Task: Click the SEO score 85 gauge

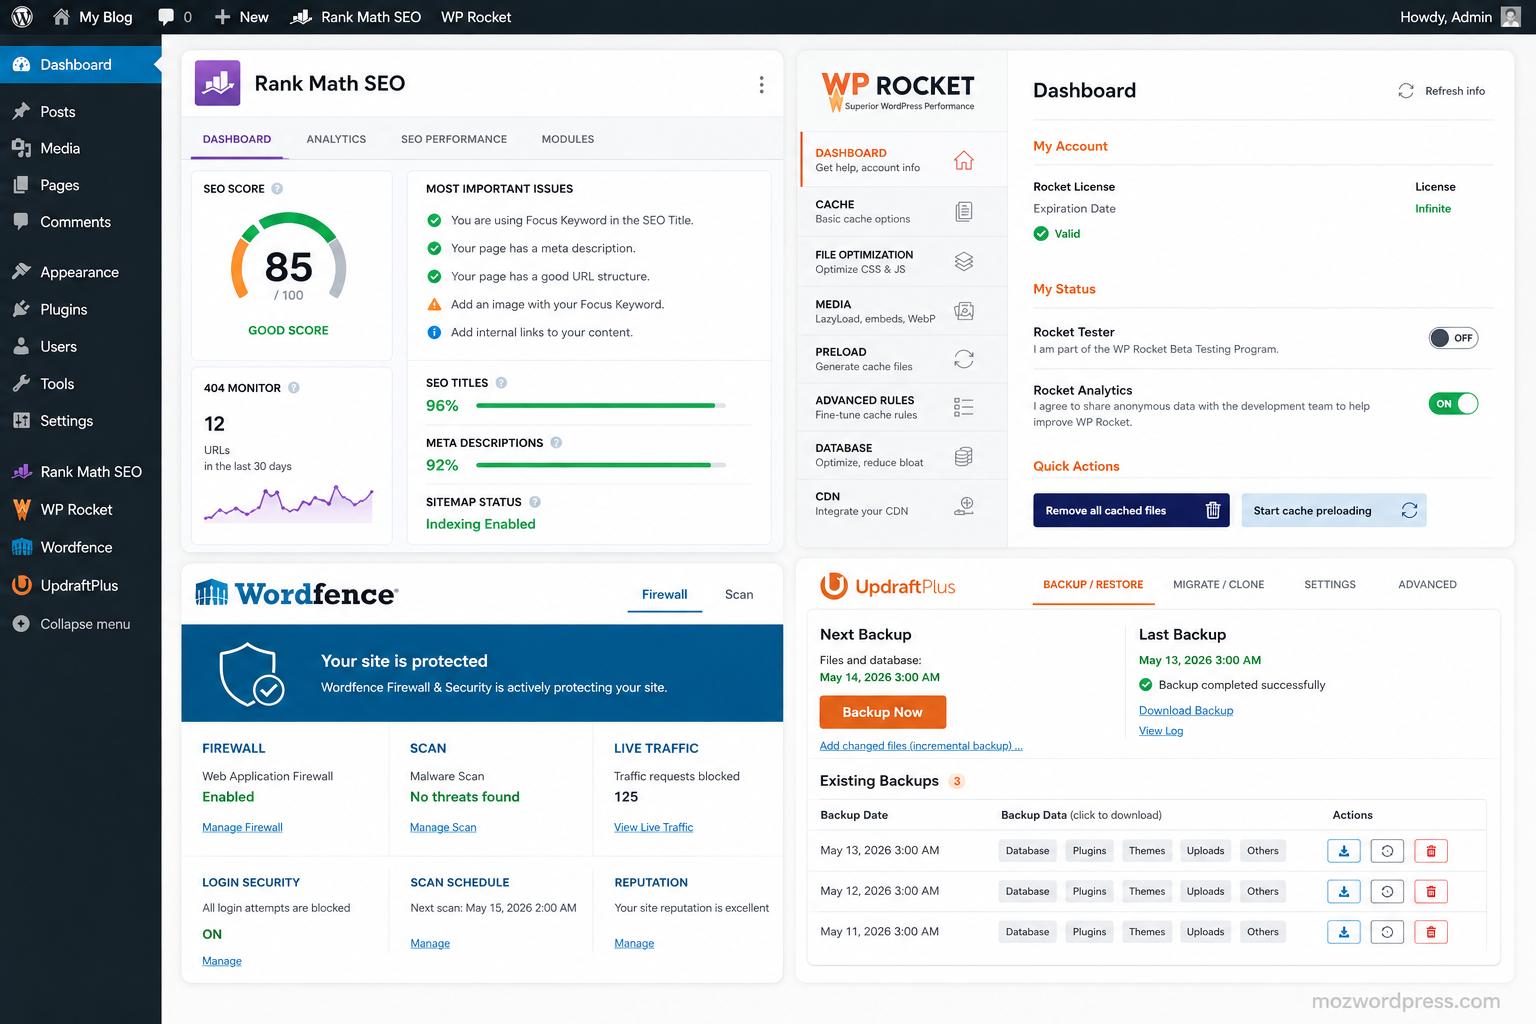Action: coord(289,259)
